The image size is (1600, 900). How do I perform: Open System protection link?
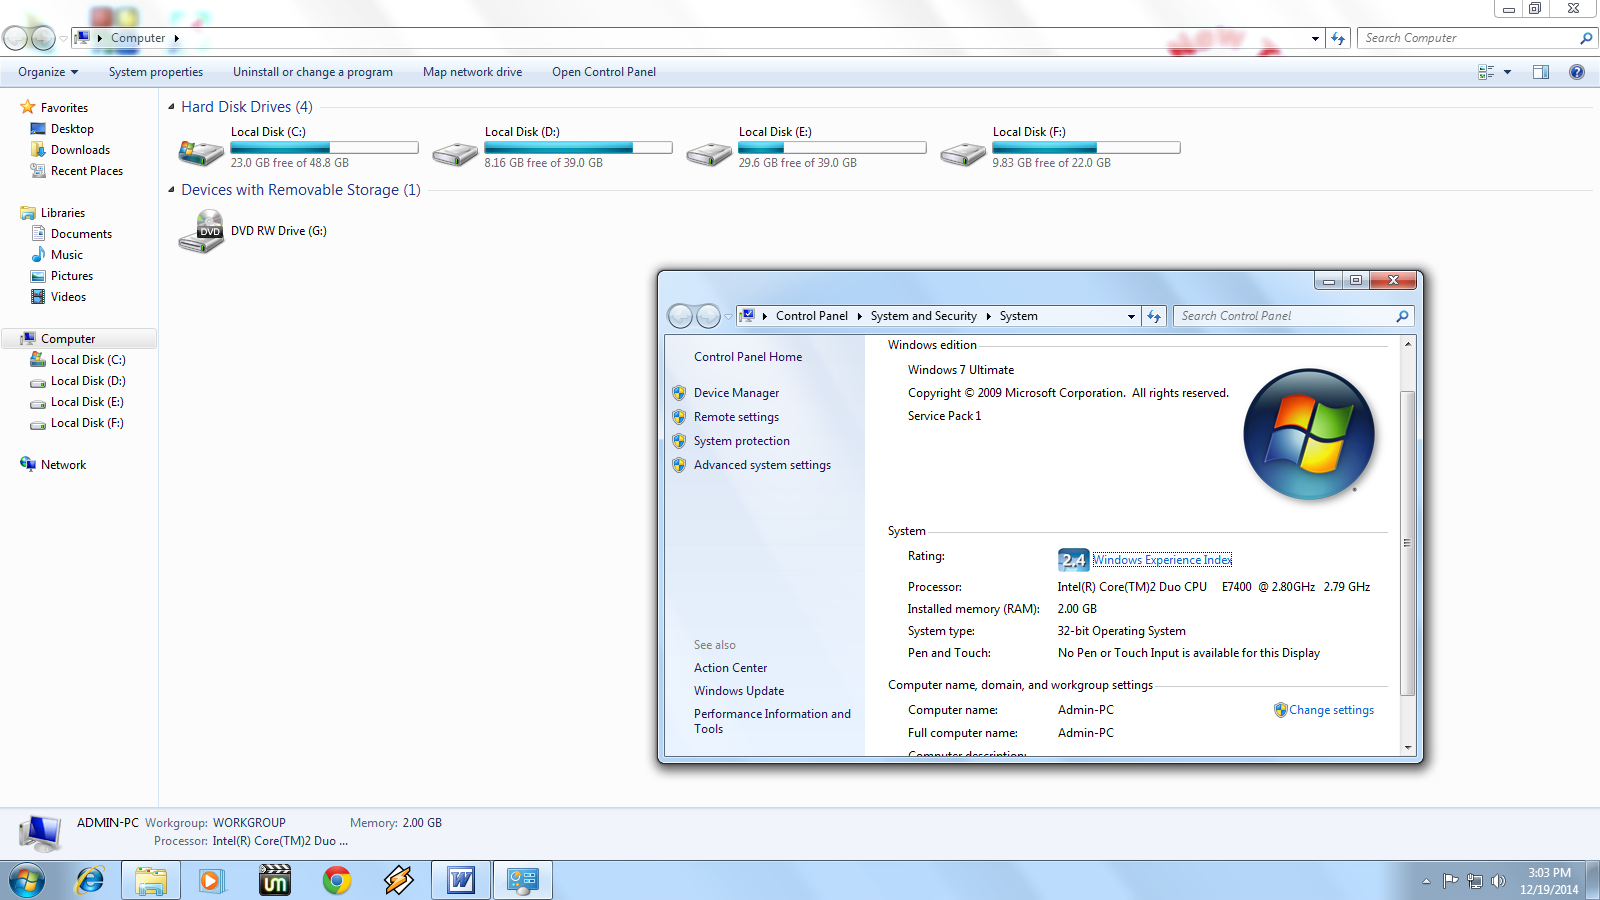point(742,441)
